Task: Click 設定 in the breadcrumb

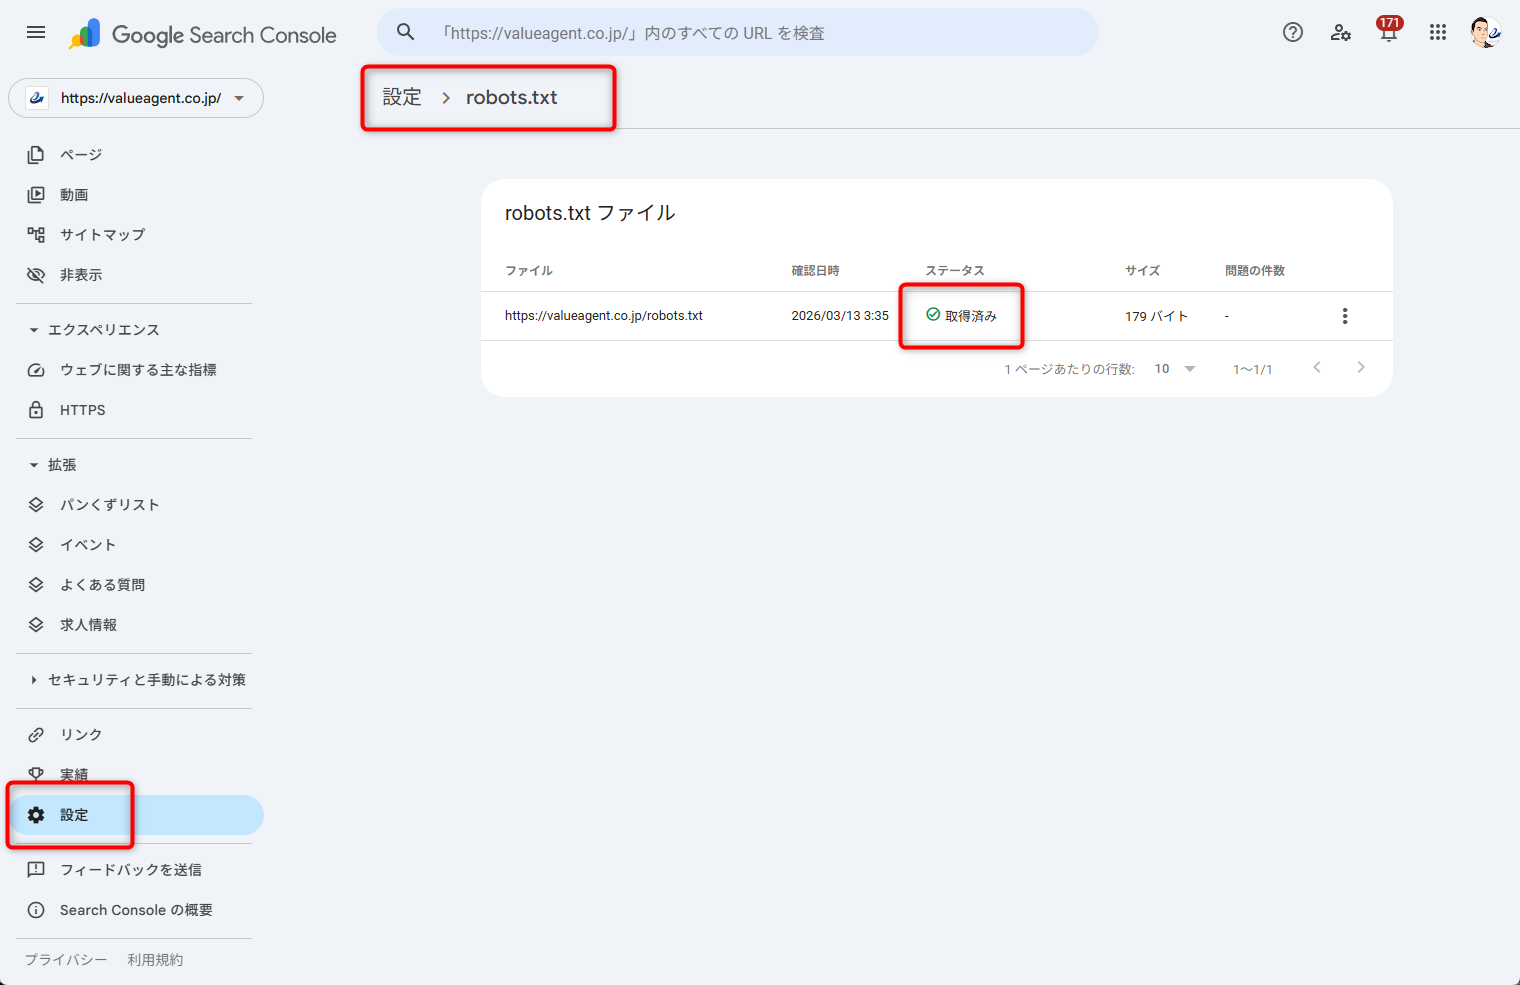Action: (402, 97)
